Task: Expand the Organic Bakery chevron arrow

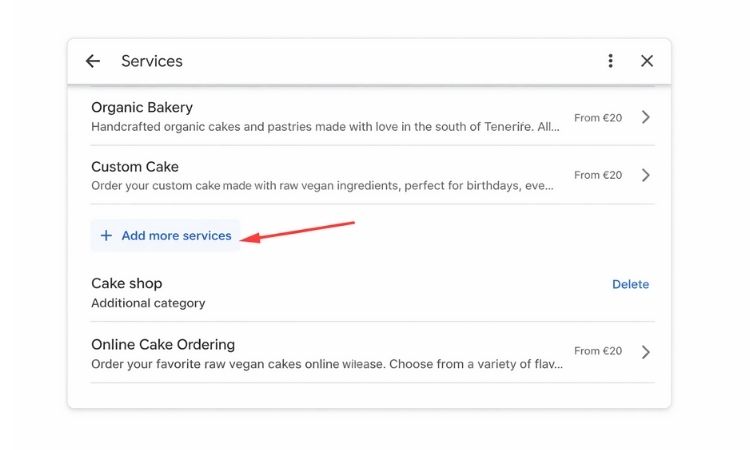Action: (646, 117)
